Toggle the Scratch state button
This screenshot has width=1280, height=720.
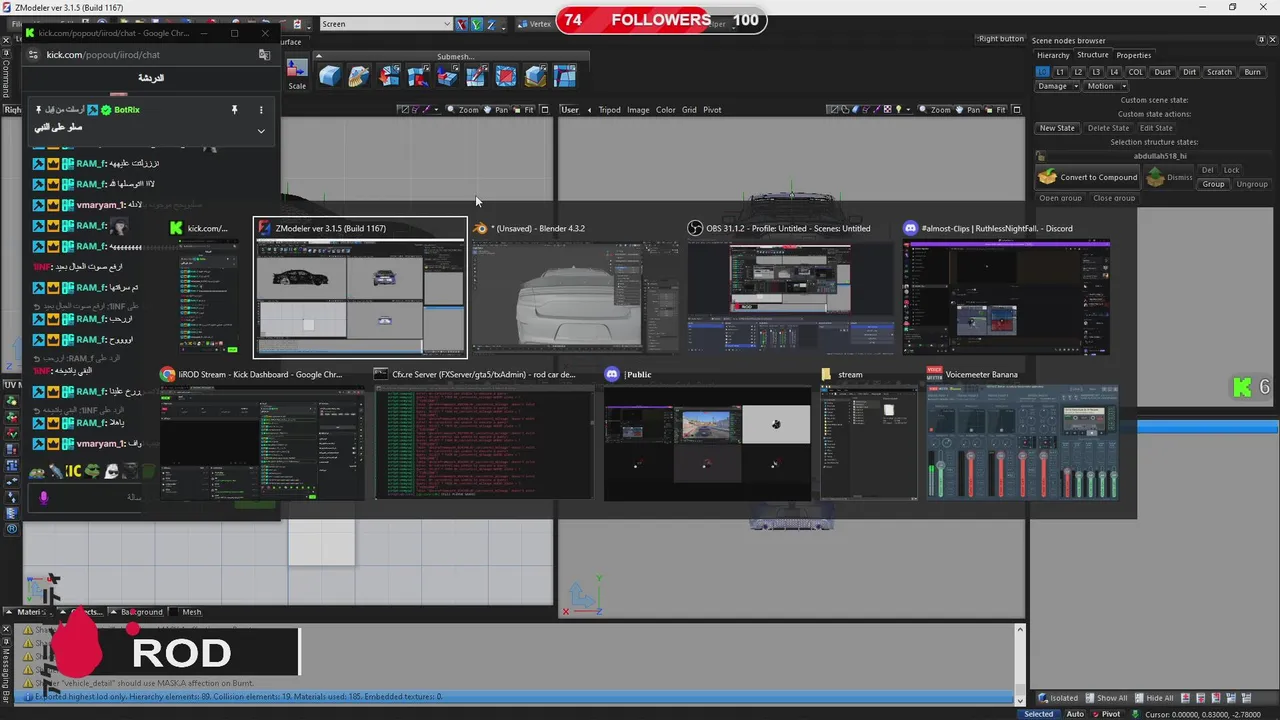[1219, 72]
